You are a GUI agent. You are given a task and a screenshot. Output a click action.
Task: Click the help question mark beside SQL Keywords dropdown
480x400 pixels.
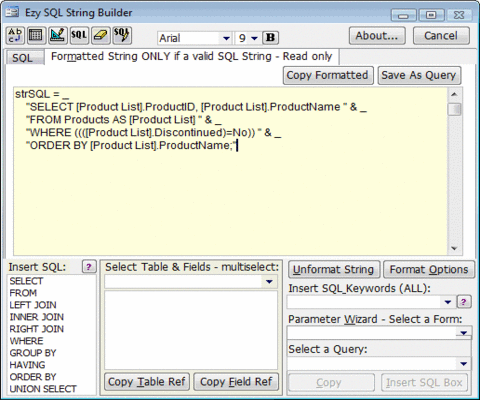click(463, 302)
